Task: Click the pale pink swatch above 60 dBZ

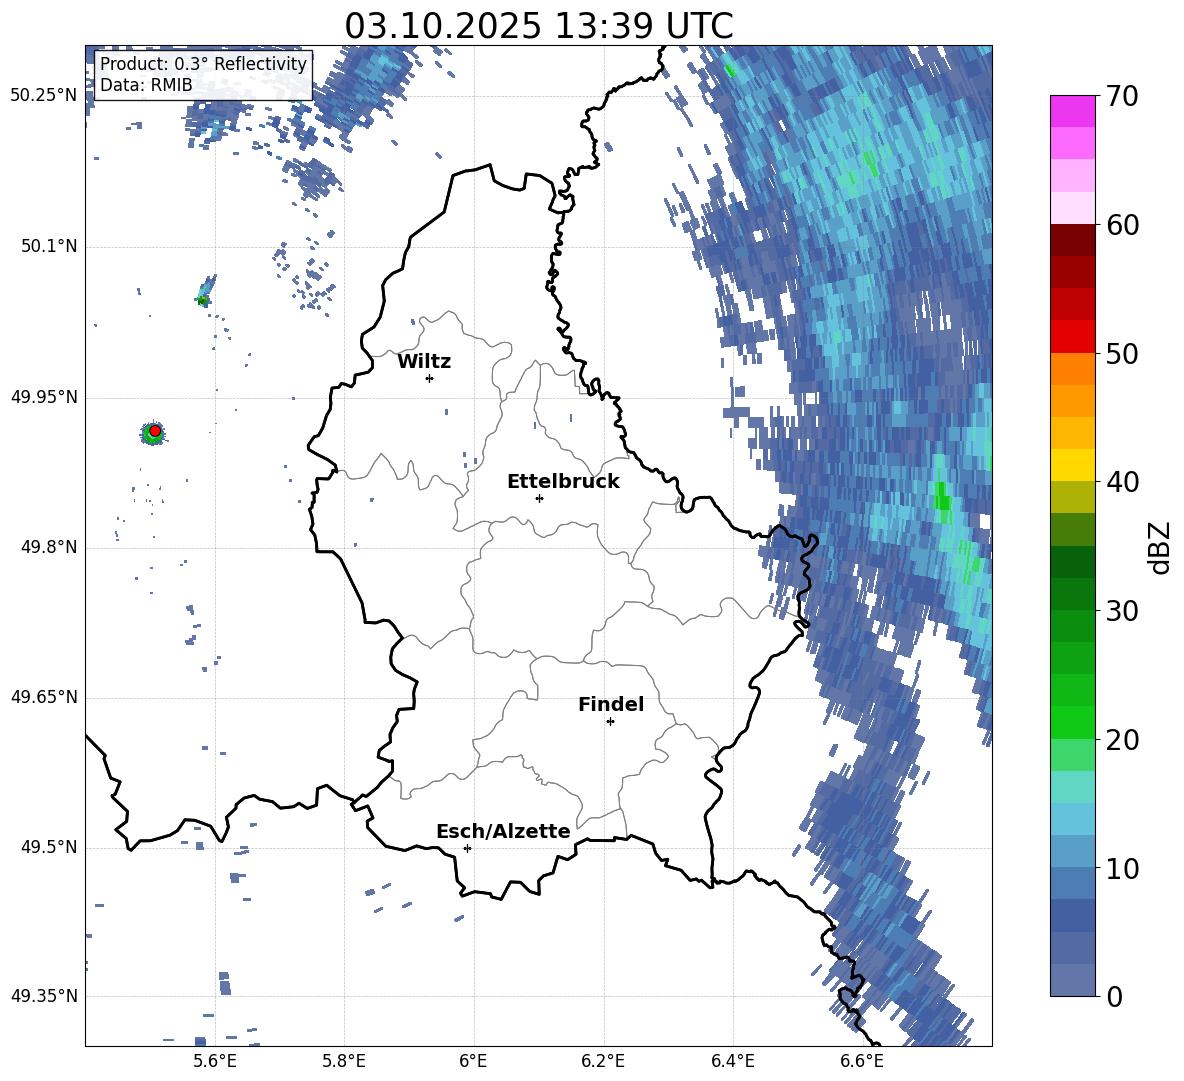Action: click(x=1072, y=208)
